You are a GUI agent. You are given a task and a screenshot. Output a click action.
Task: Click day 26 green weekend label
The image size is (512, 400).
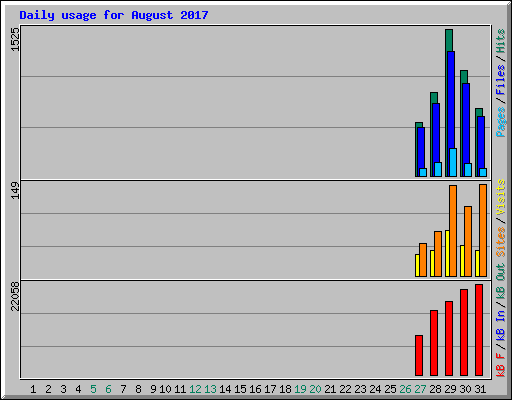(405, 389)
